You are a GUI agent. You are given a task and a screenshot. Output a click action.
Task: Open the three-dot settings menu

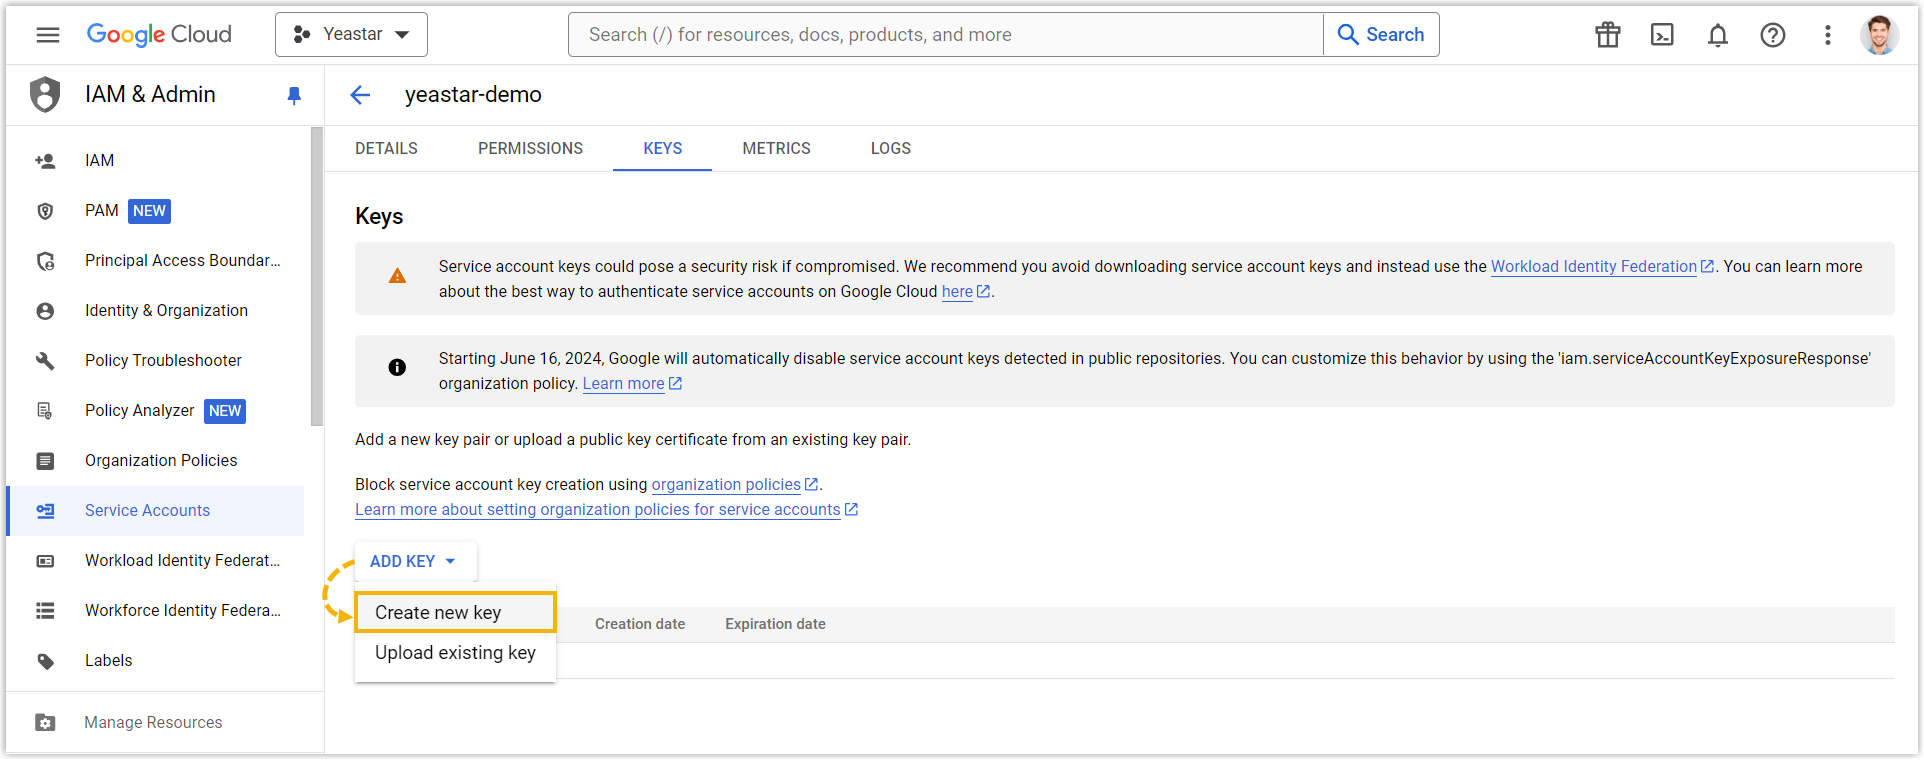tap(1827, 35)
